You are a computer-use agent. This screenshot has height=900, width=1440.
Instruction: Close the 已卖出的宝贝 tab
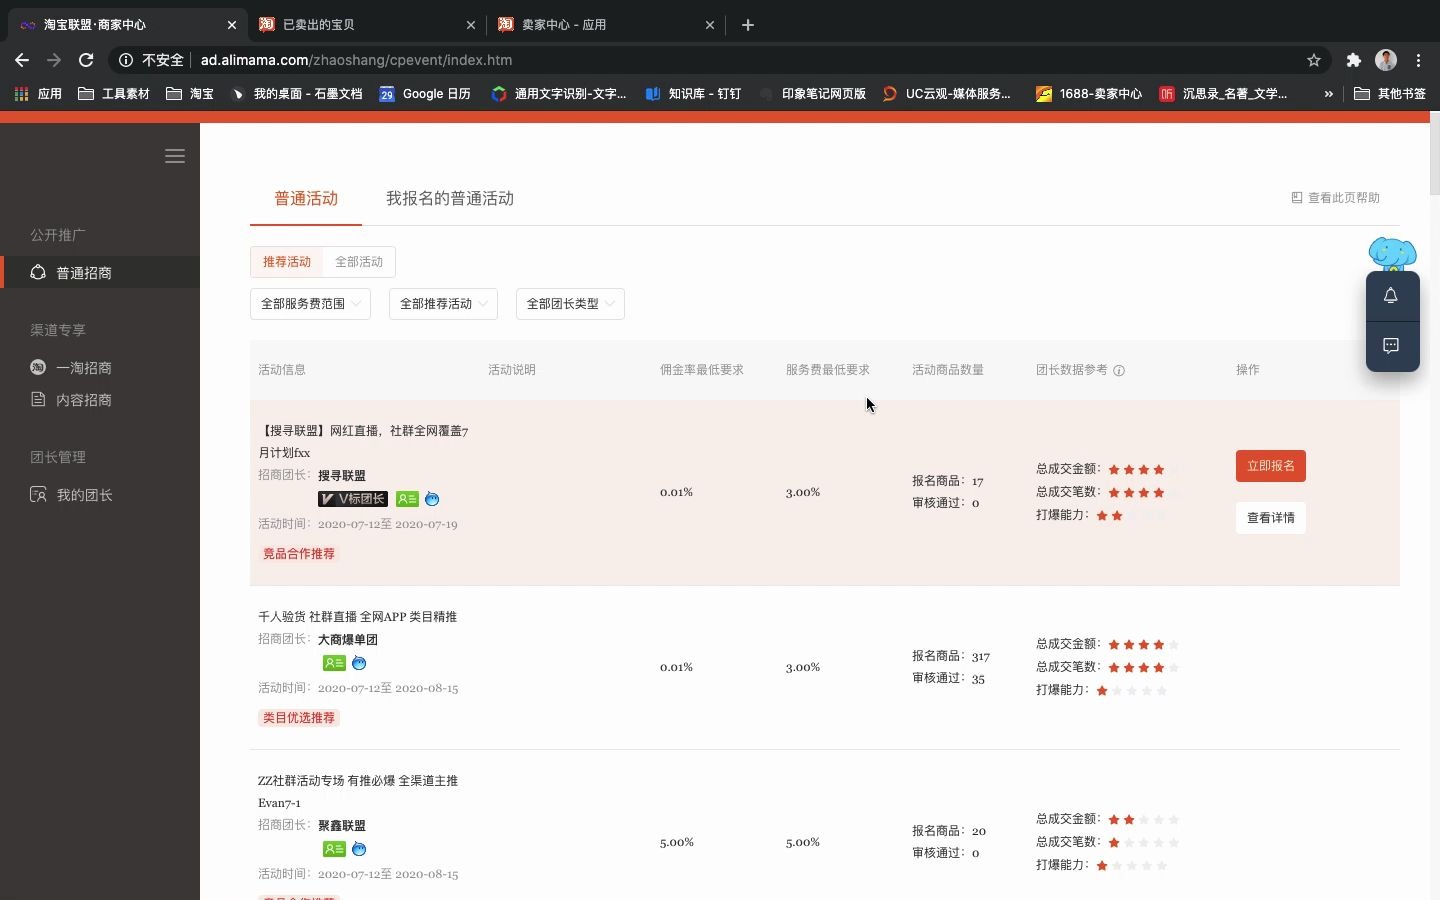(x=471, y=25)
